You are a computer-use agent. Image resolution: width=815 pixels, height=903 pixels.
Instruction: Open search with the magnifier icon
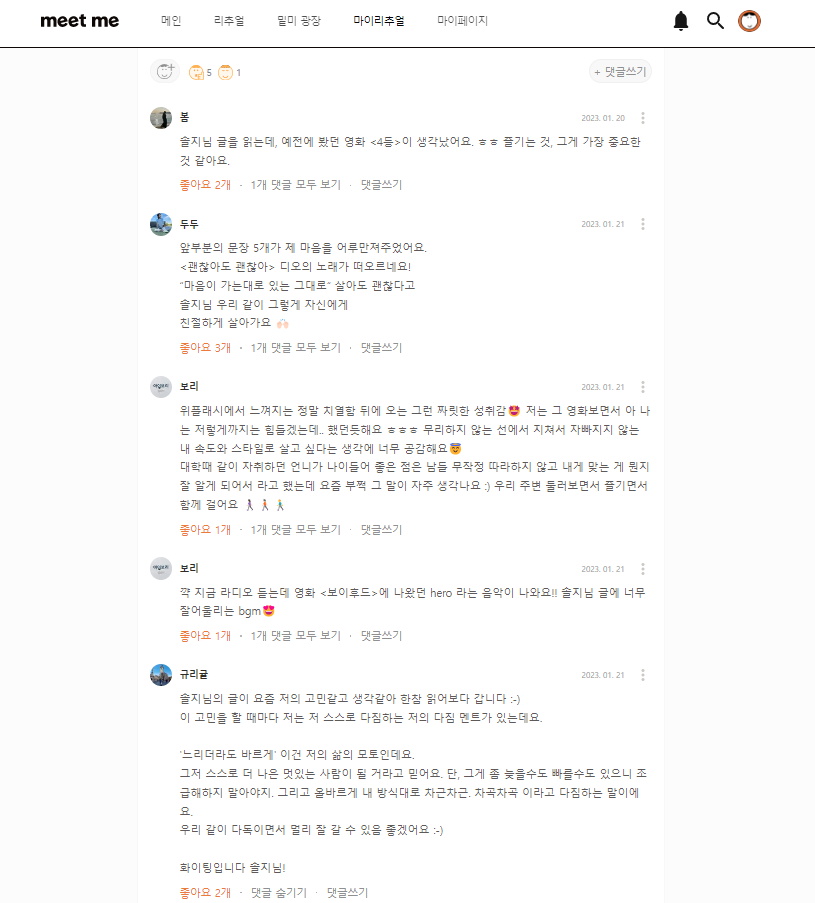pos(715,21)
